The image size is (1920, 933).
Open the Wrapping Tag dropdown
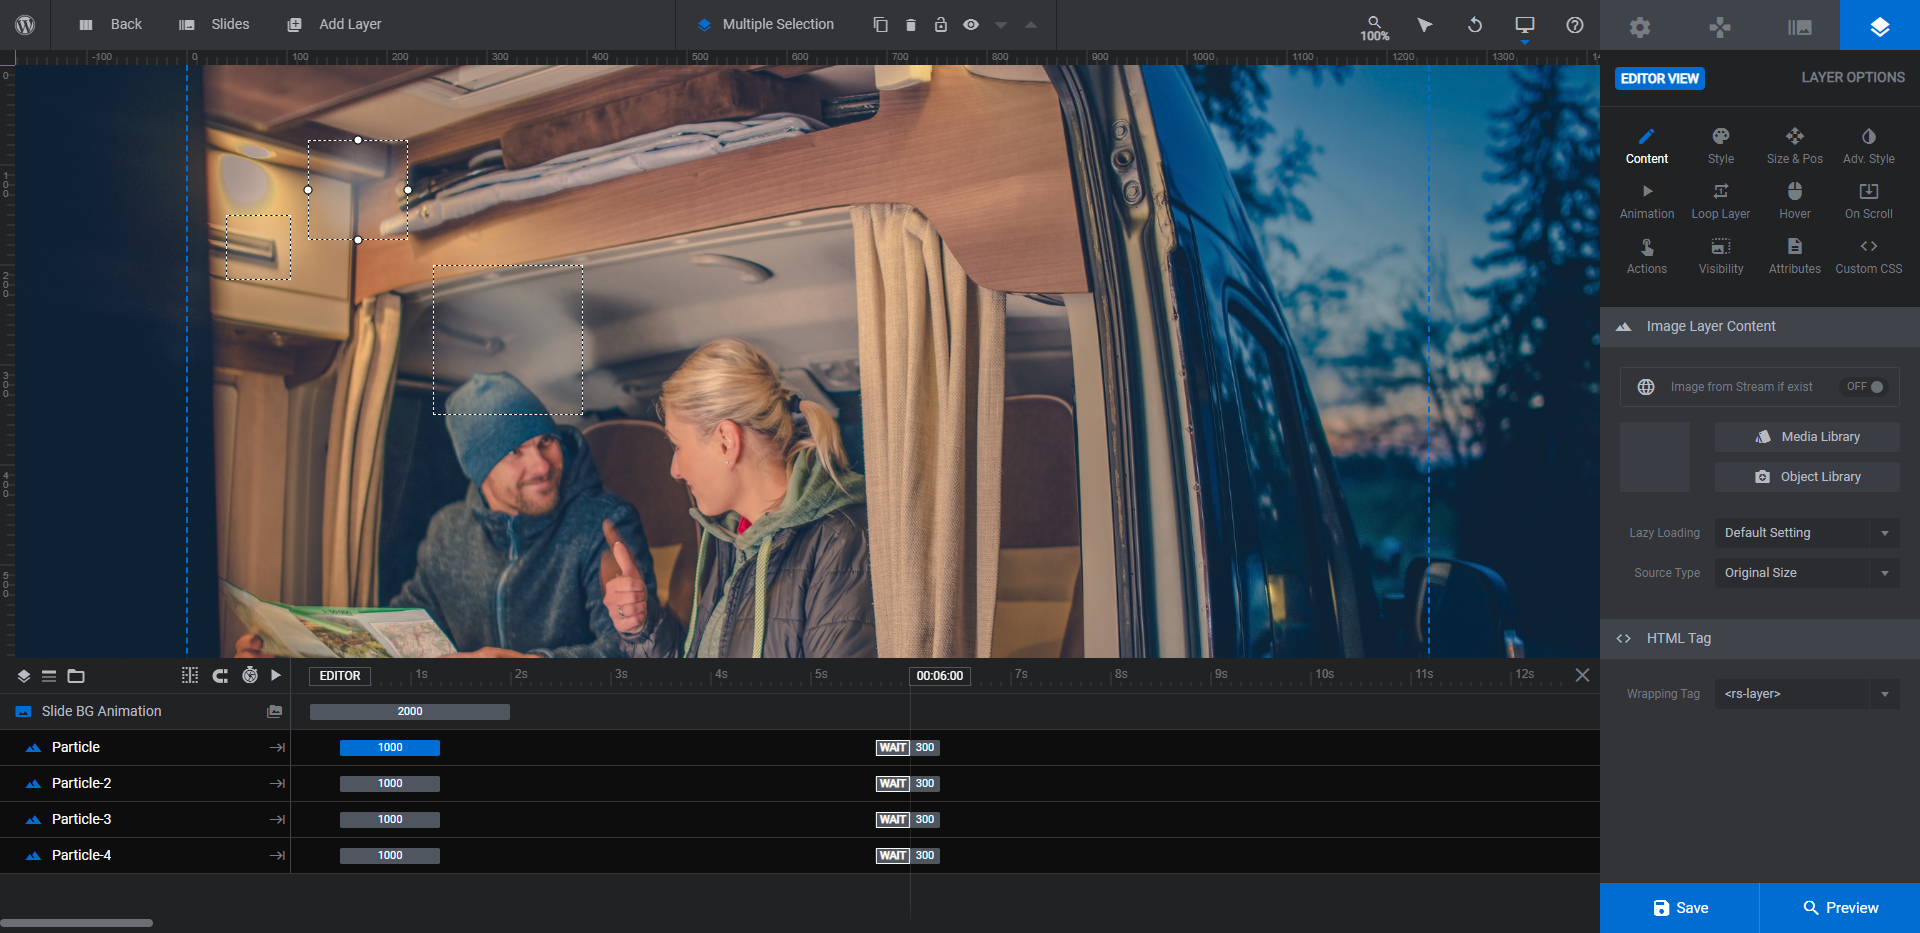tap(1807, 694)
